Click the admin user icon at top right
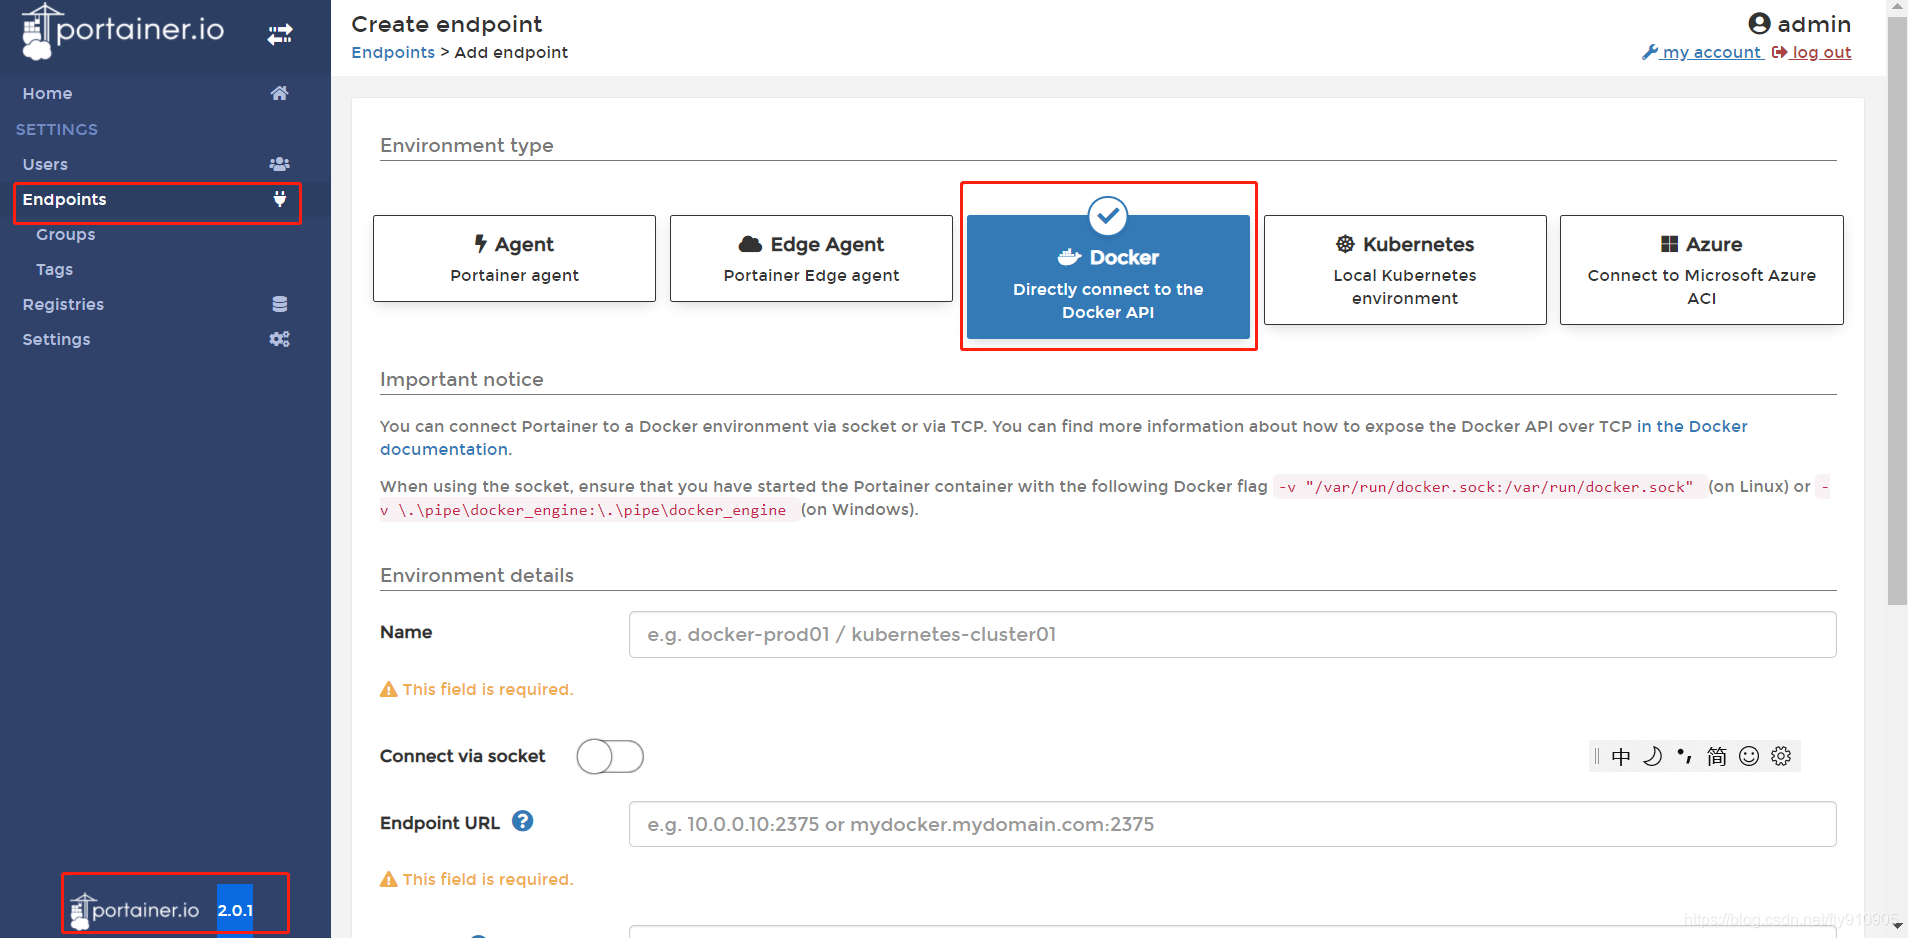 tap(1761, 23)
